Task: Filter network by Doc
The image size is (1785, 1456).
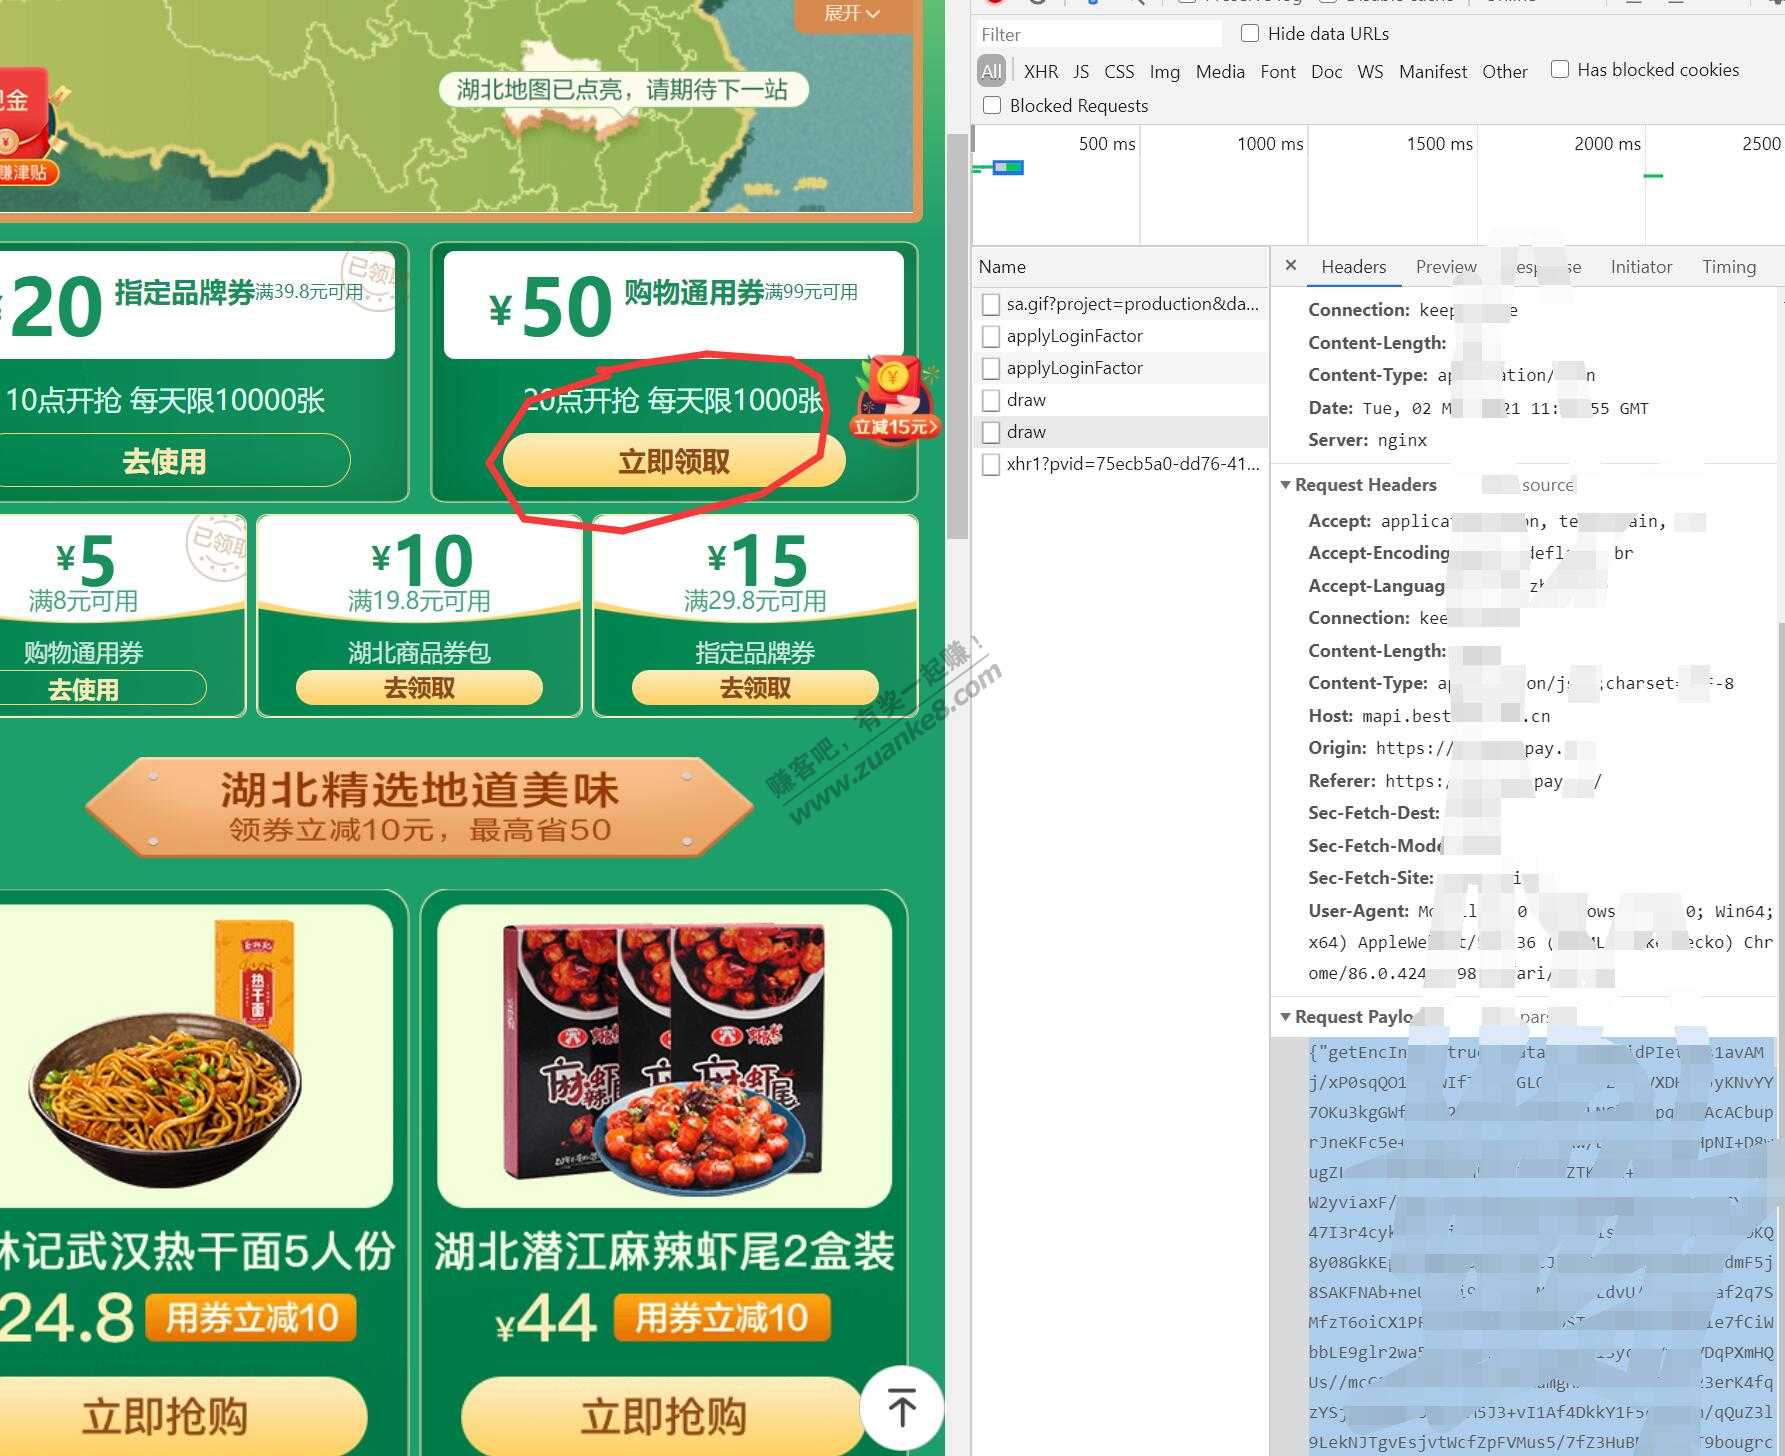Action: 1326,71
